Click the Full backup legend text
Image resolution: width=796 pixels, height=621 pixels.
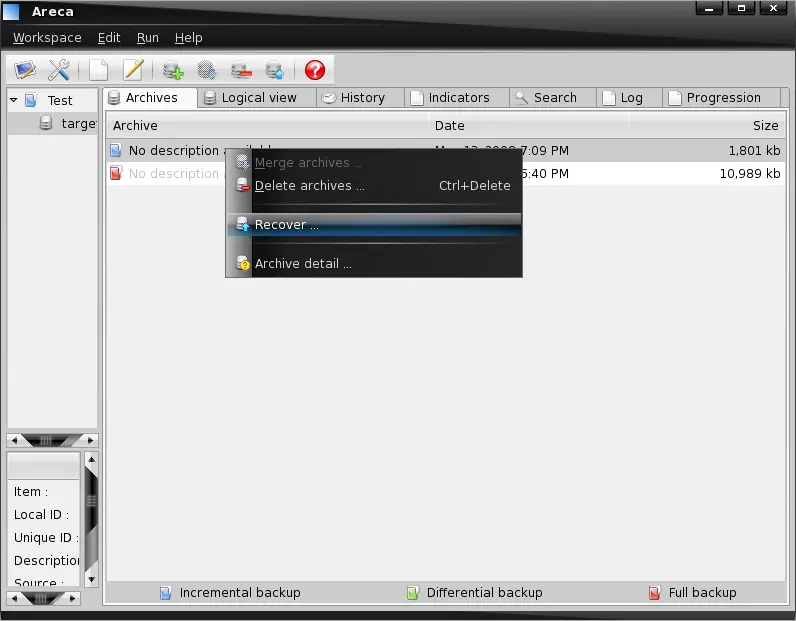[702, 593]
